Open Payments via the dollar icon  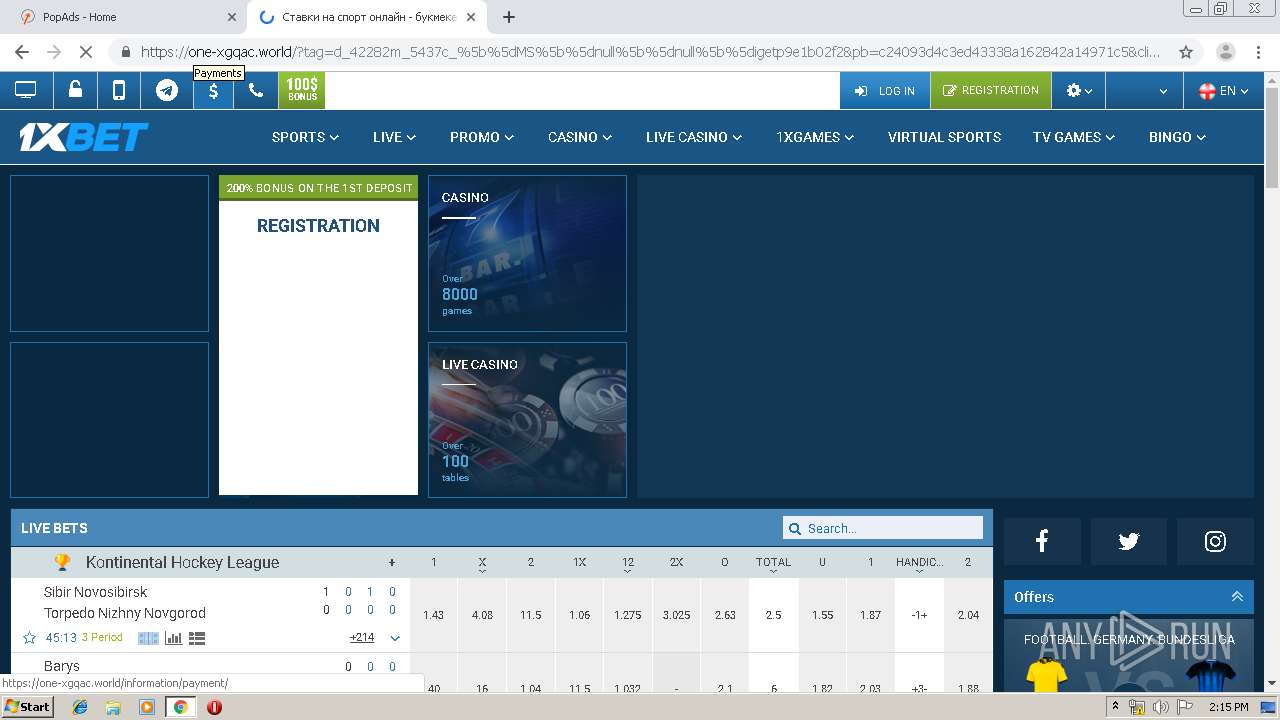click(213, 90)
